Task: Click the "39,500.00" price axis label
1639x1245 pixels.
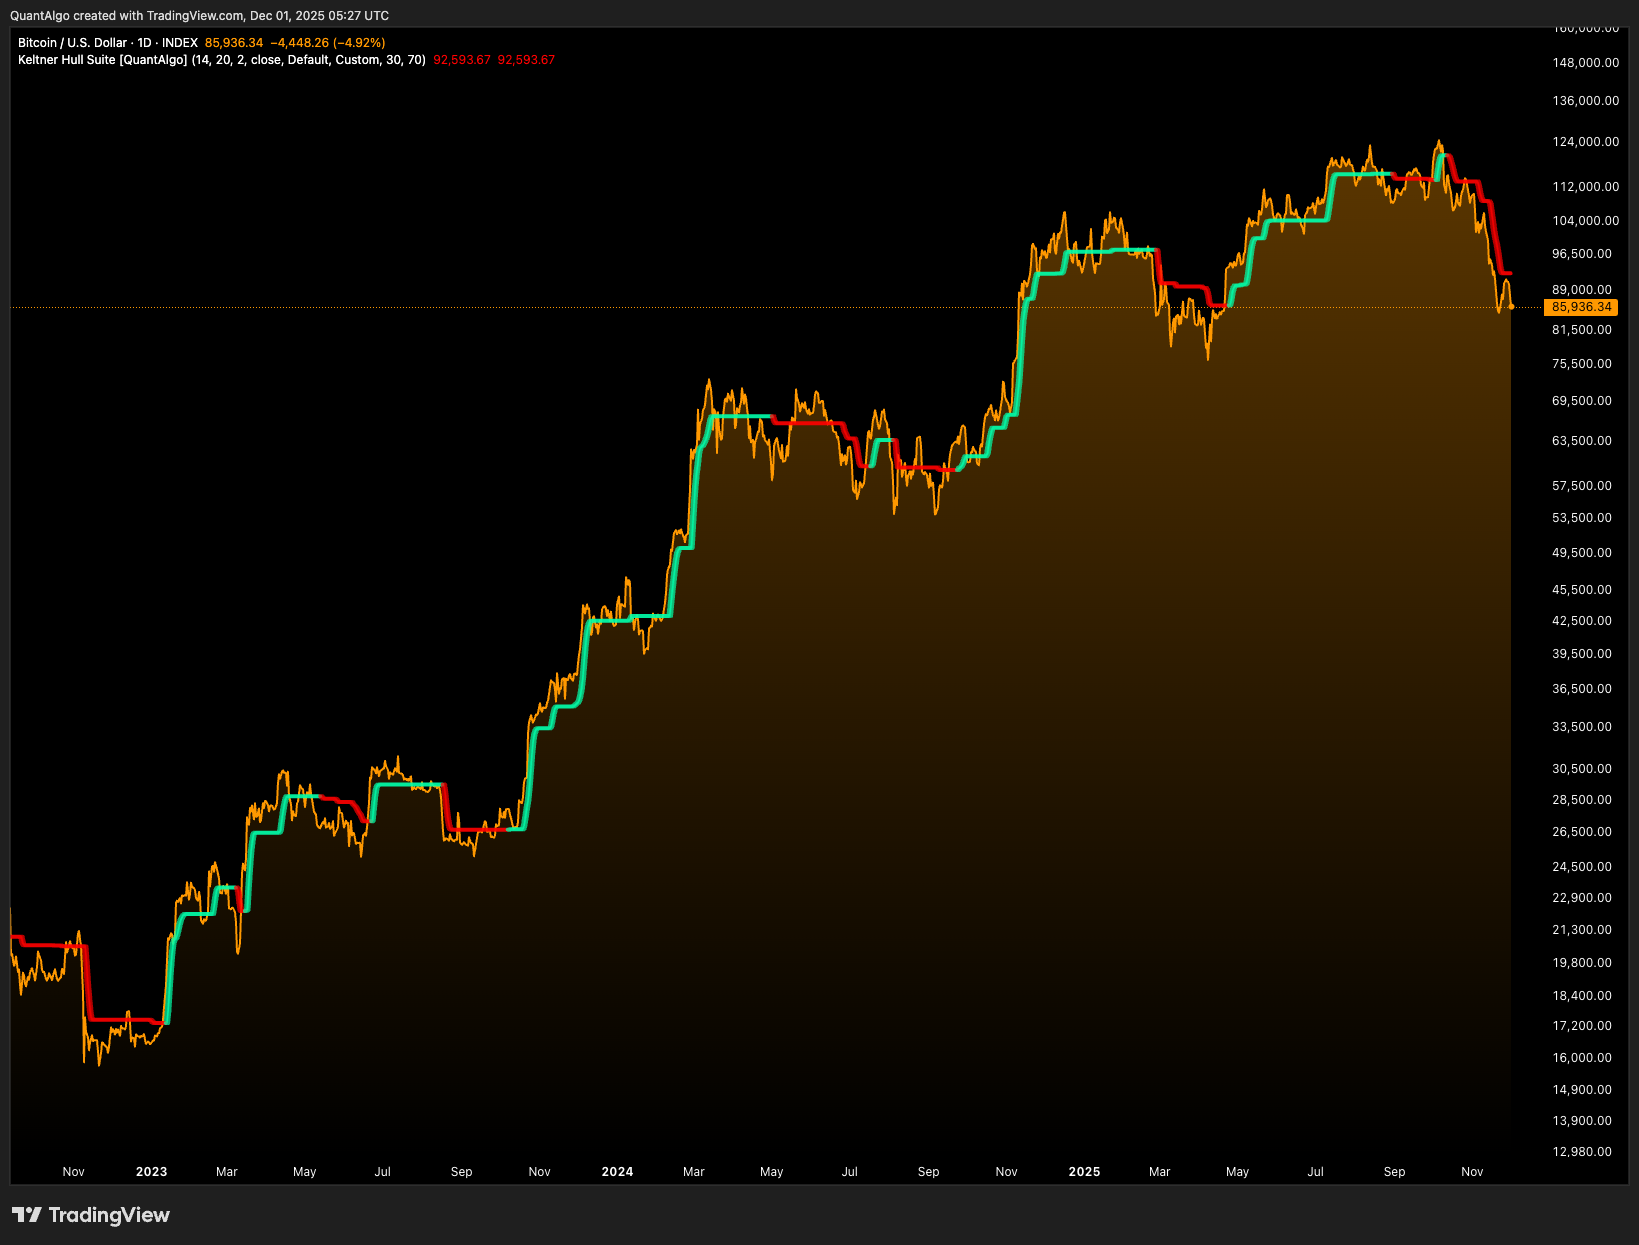Action: 1582,654
